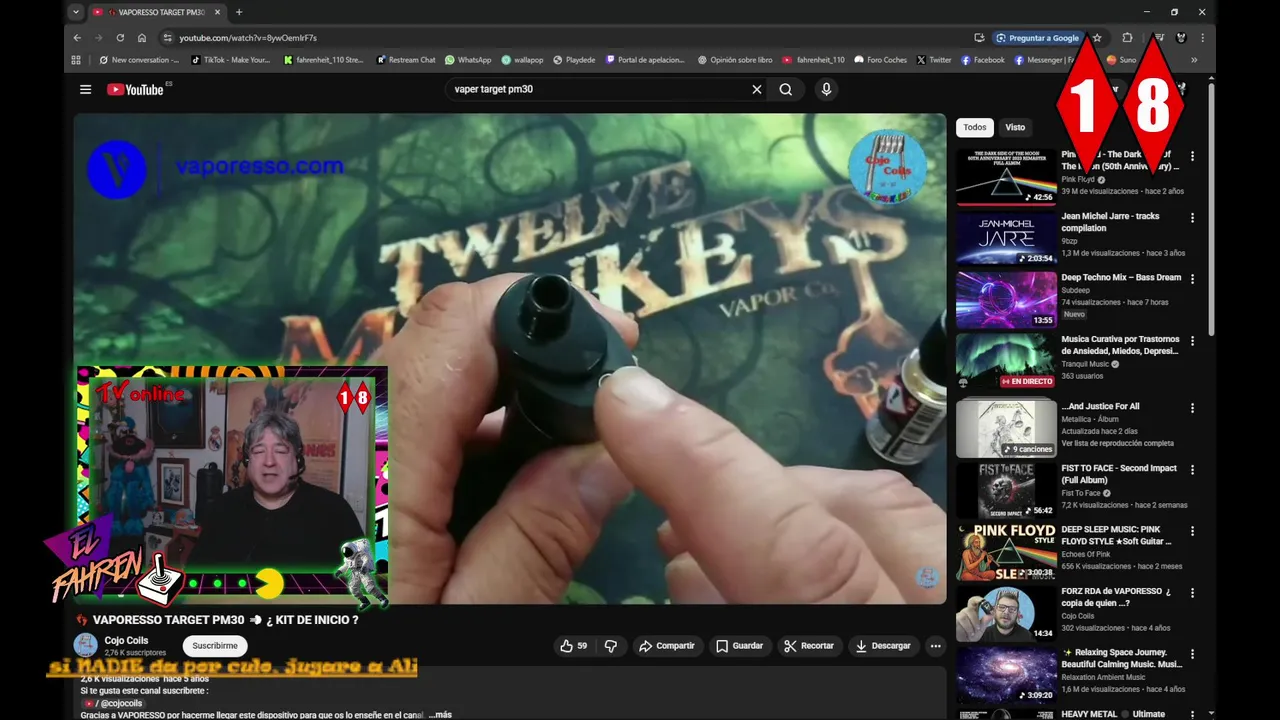Screen dimensions: 1280x720
Task: Open browser home page icon
Action: 142,38
